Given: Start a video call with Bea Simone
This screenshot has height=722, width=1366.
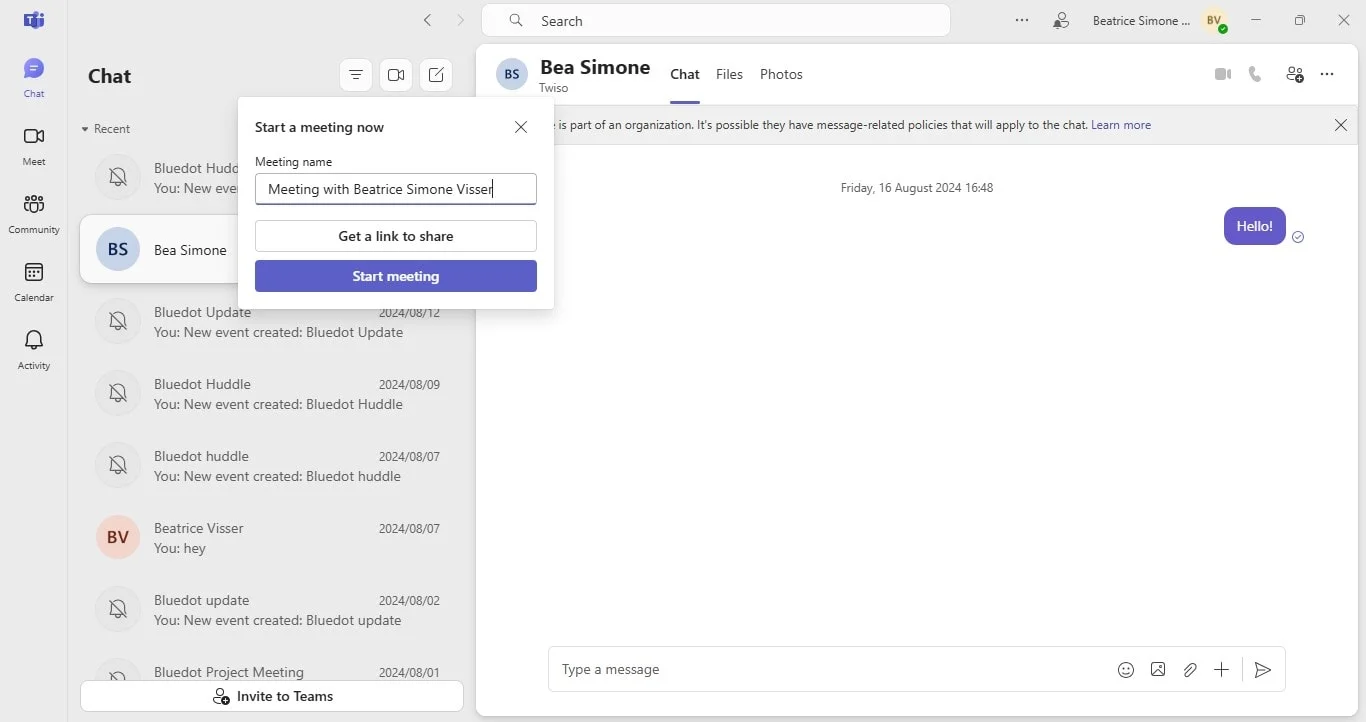Looking at the screenshot, I should click(x=1222, y=74).
